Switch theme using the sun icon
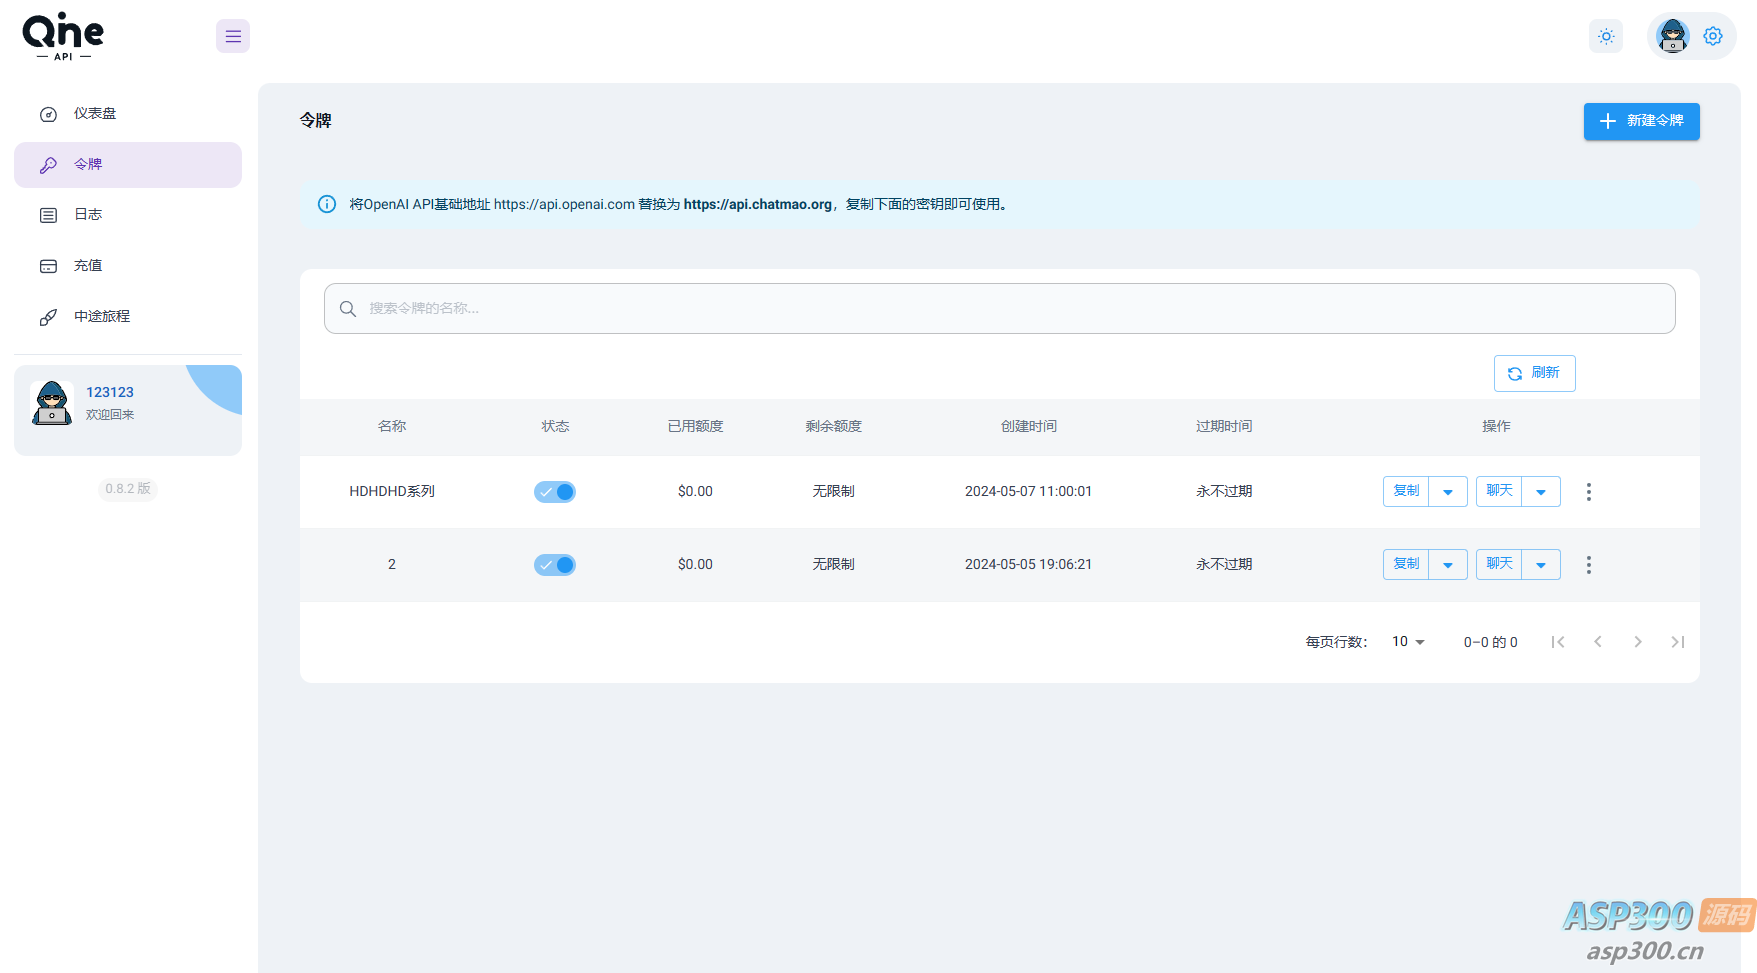Screen dimensions: 1757x973 click(x=1606, y=37)
